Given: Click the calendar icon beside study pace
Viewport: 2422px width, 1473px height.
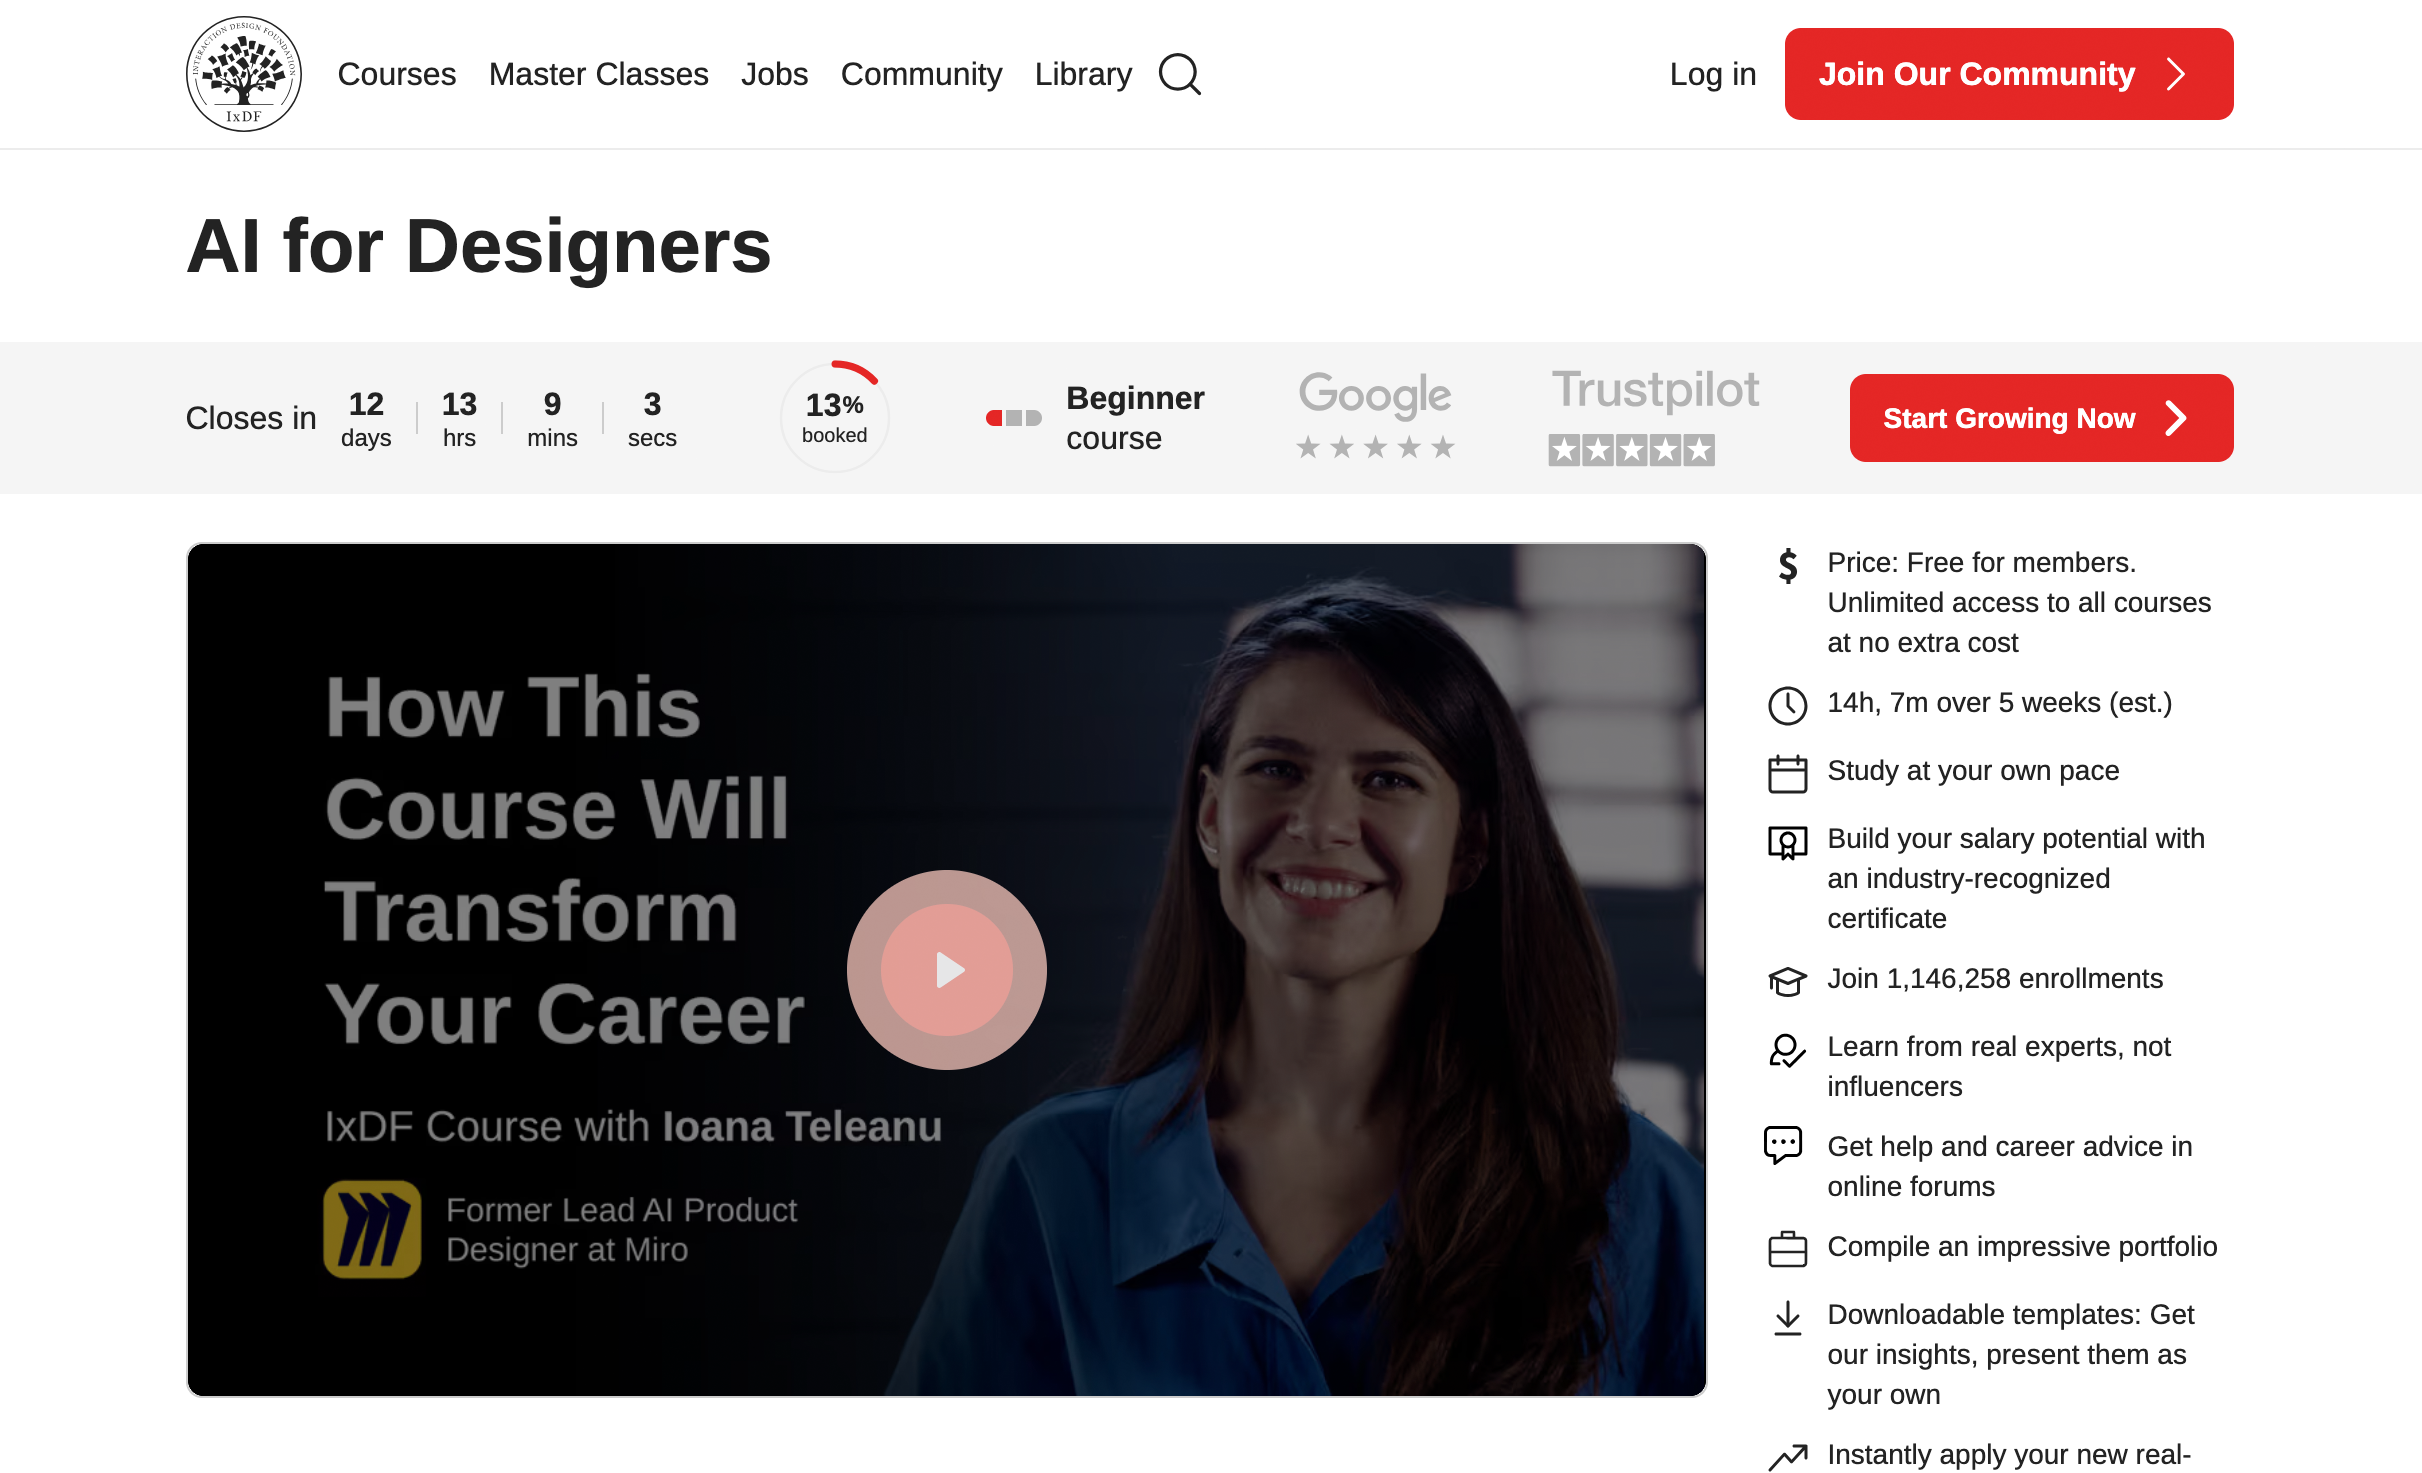Looking at the screenshot, I should coord(1787,773).
